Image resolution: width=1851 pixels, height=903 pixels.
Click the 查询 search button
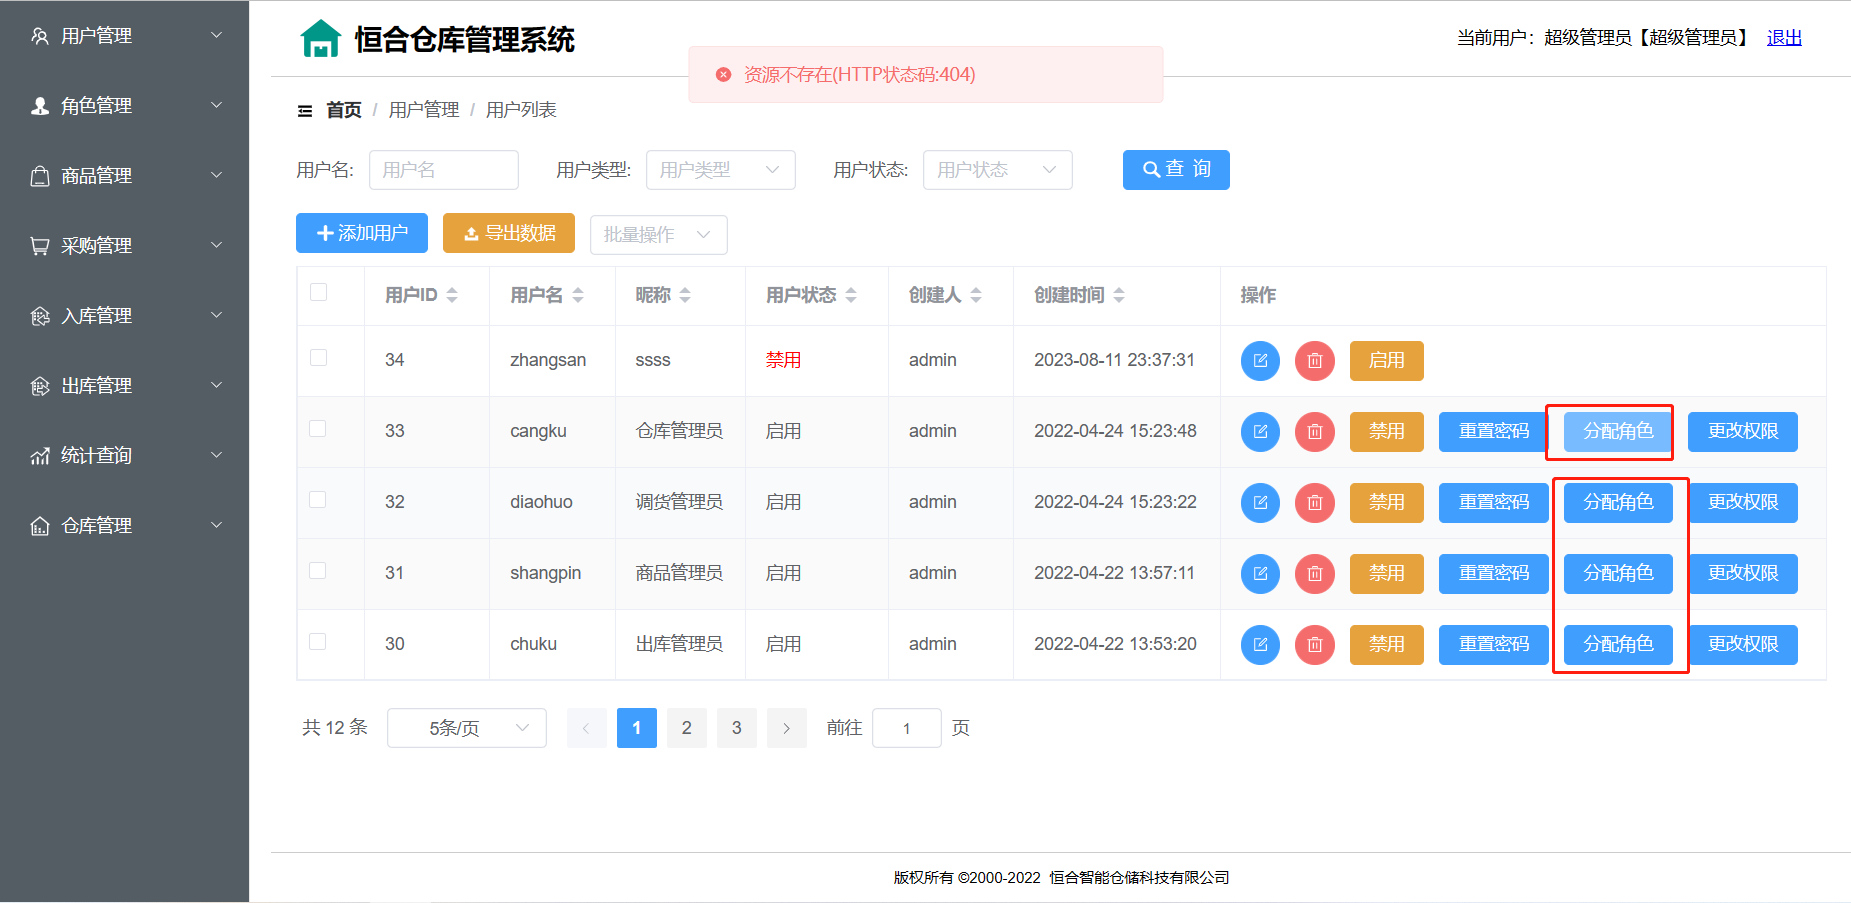[1176, 170]
